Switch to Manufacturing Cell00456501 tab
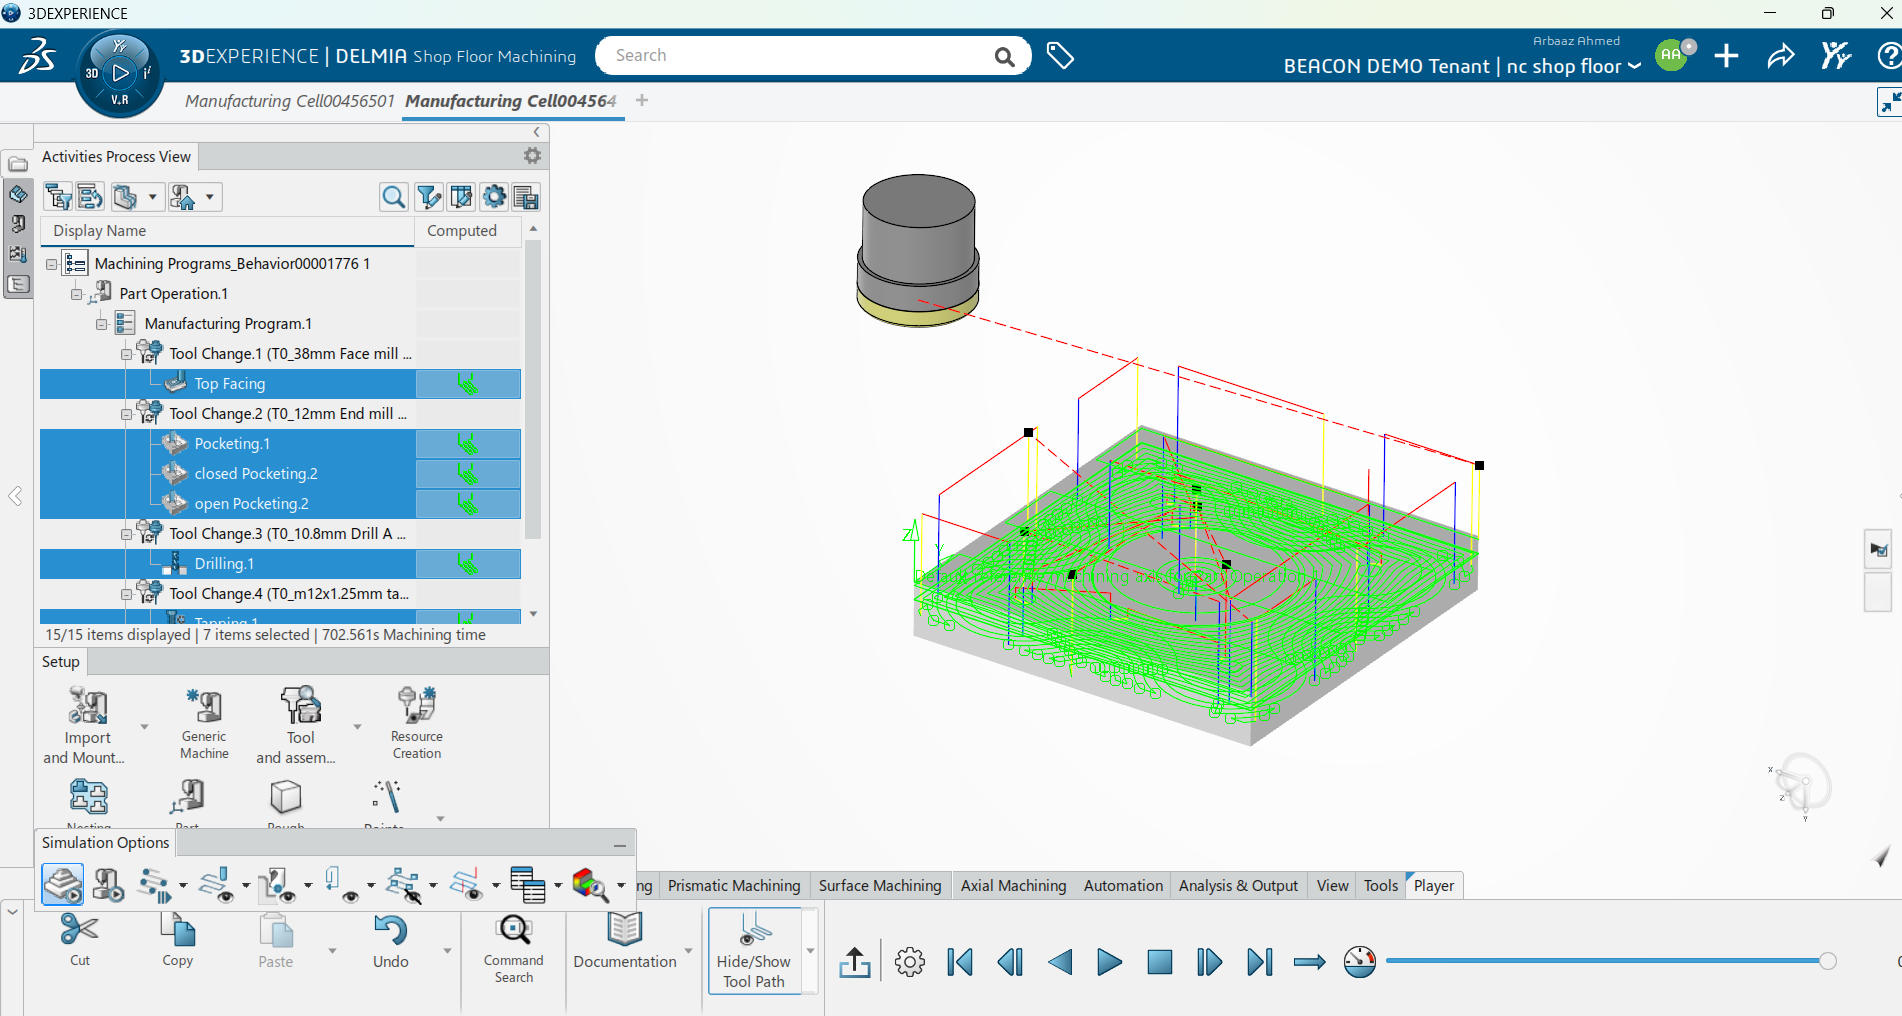The height and width of the screenshot is (1016, 1902). pos(289,101)
